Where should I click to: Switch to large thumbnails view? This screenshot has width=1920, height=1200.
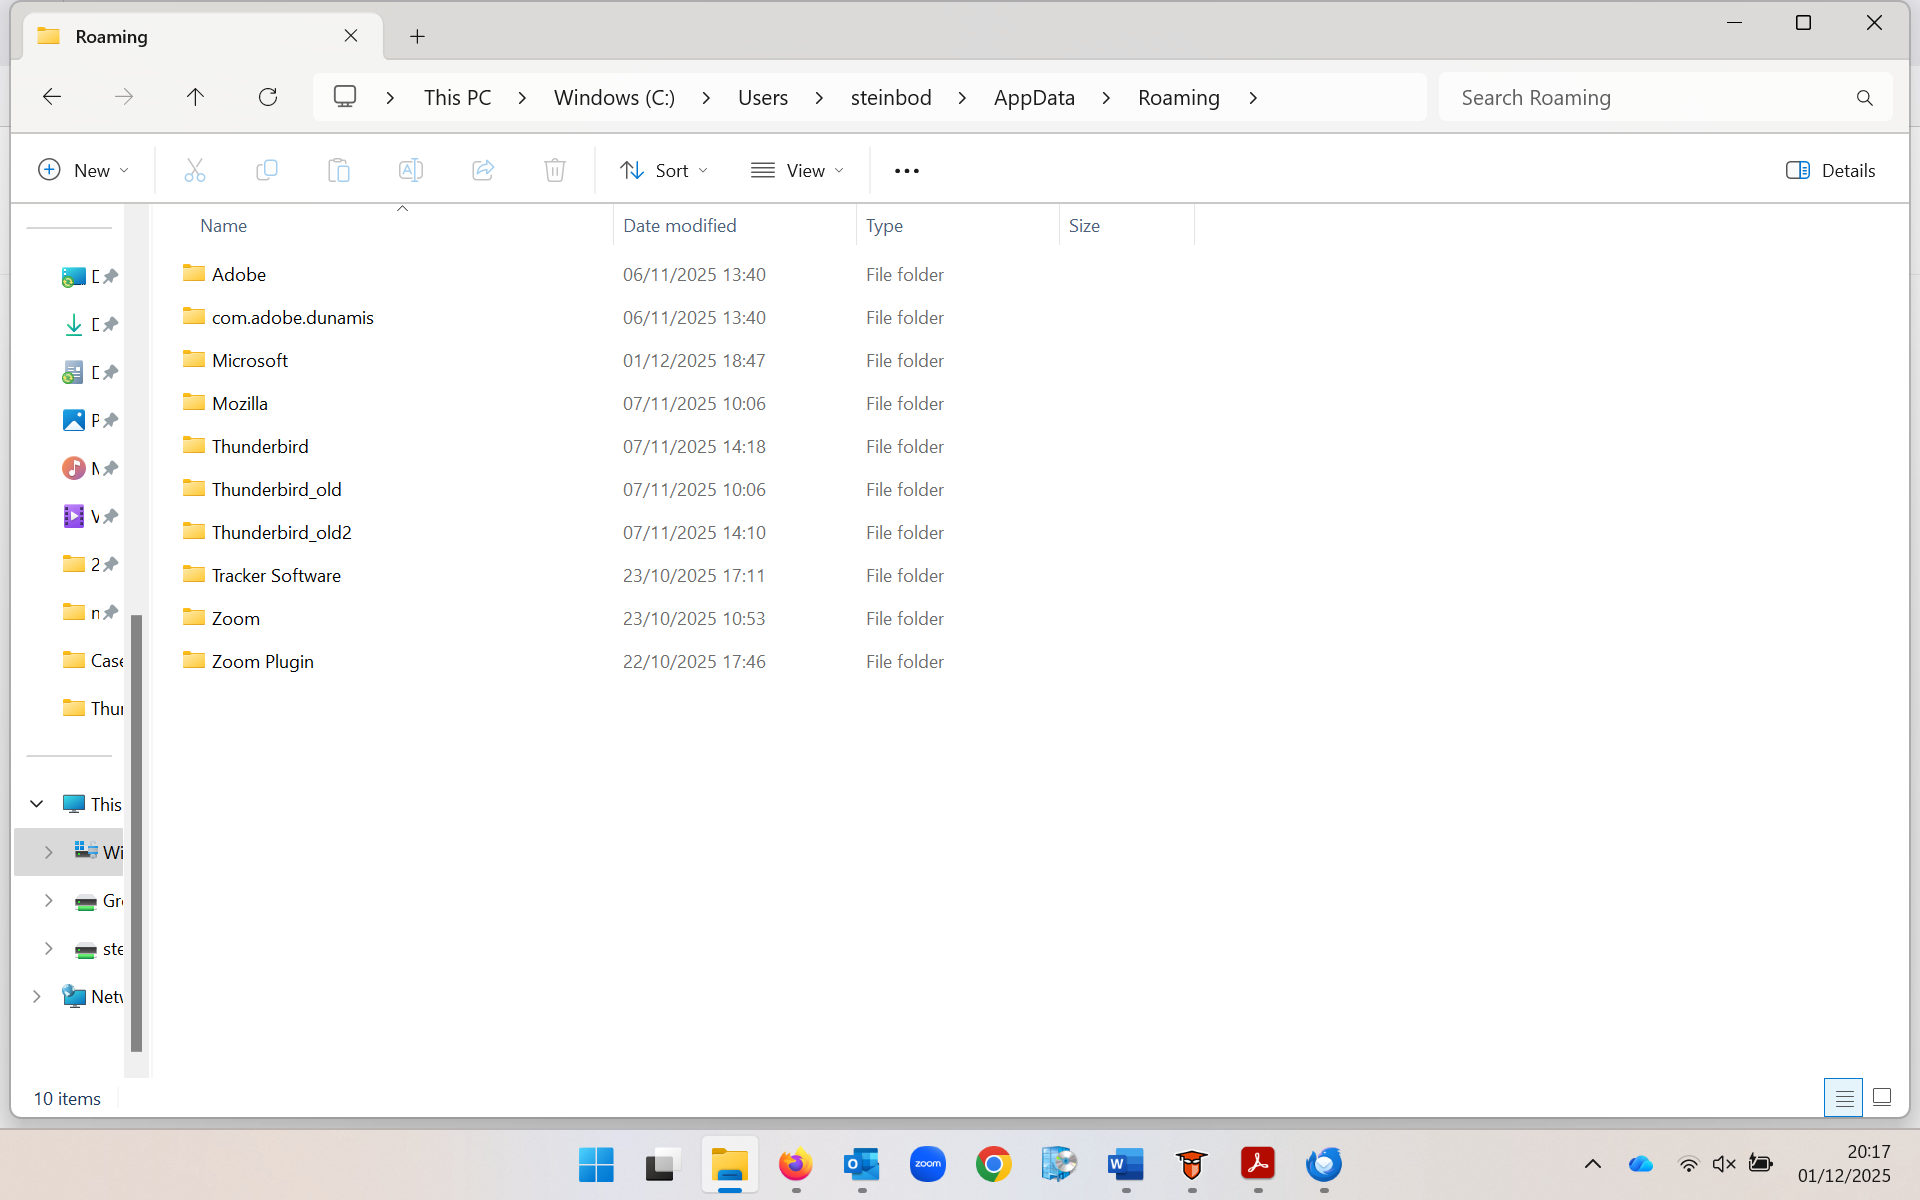[1882, 1097]
